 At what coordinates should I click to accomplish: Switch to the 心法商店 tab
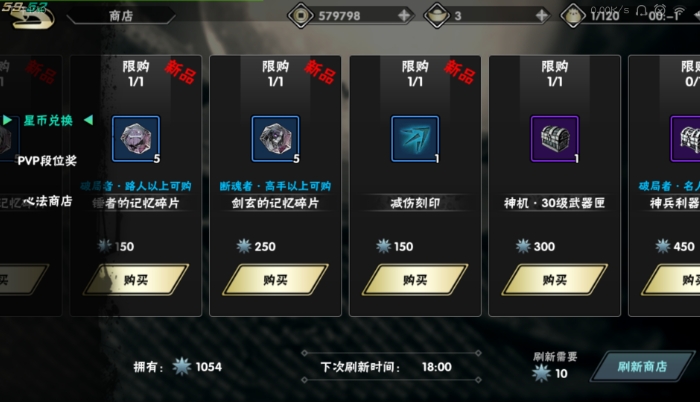[48, 201]
